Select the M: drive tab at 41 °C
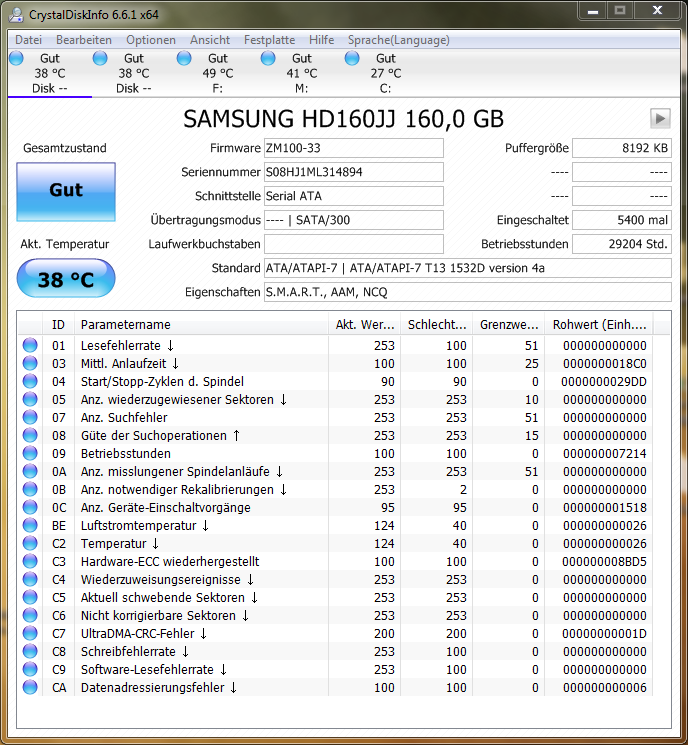The image size is (688, 745). coord(302,73)
